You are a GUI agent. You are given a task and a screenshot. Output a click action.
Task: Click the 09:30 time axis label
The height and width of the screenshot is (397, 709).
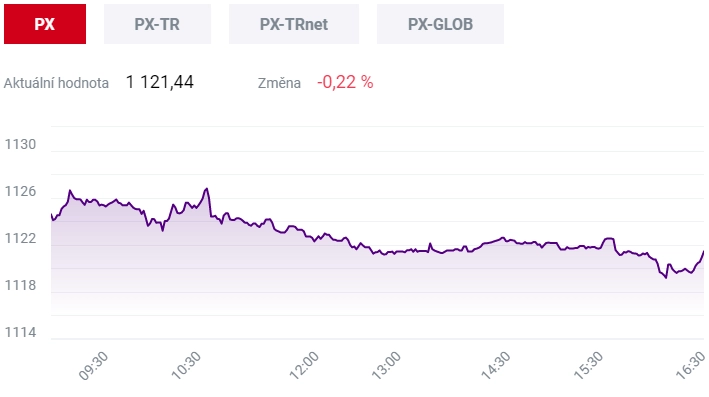[94, 366]
